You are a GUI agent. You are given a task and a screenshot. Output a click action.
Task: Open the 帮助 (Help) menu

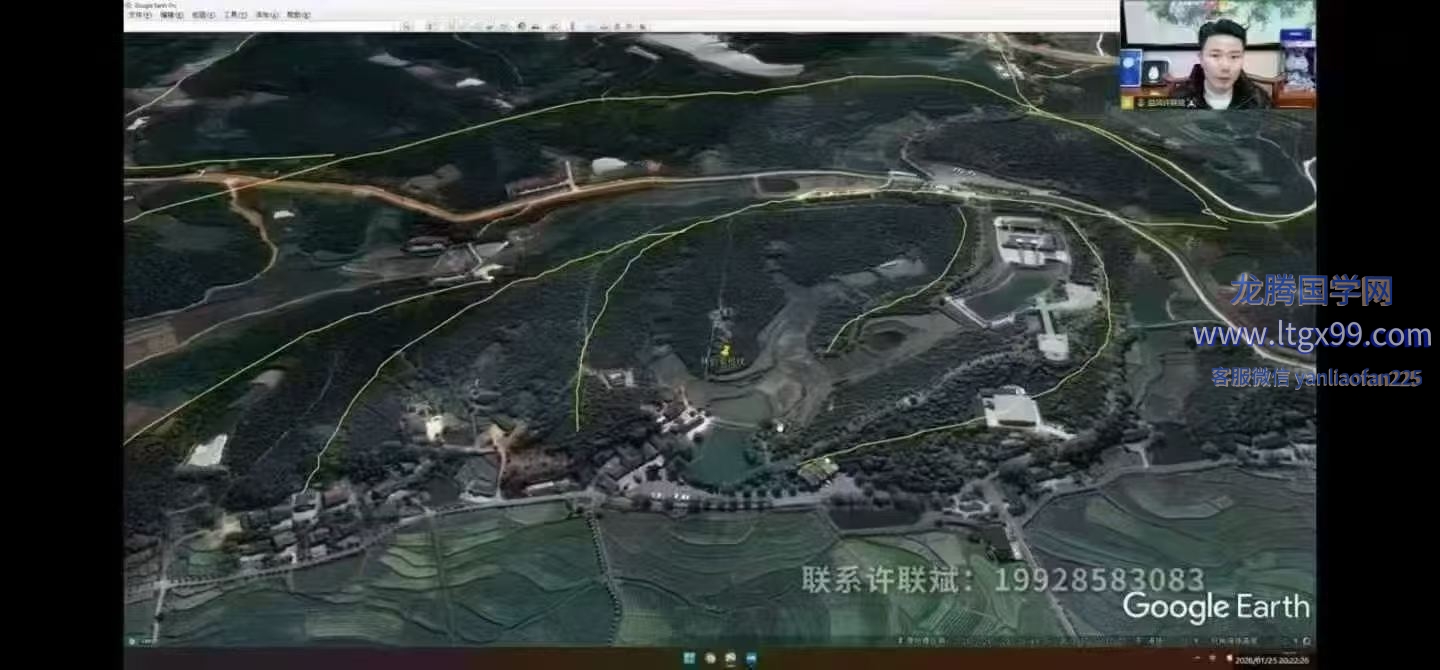tap(298, 16)
